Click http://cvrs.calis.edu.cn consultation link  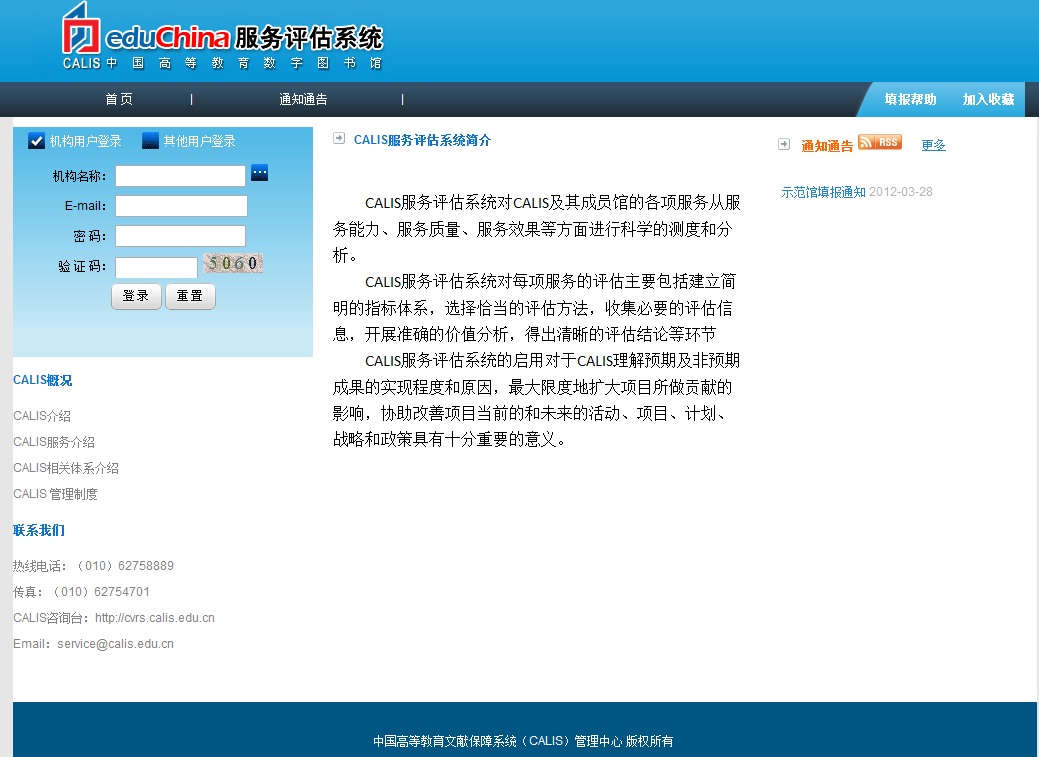[154, 618]
